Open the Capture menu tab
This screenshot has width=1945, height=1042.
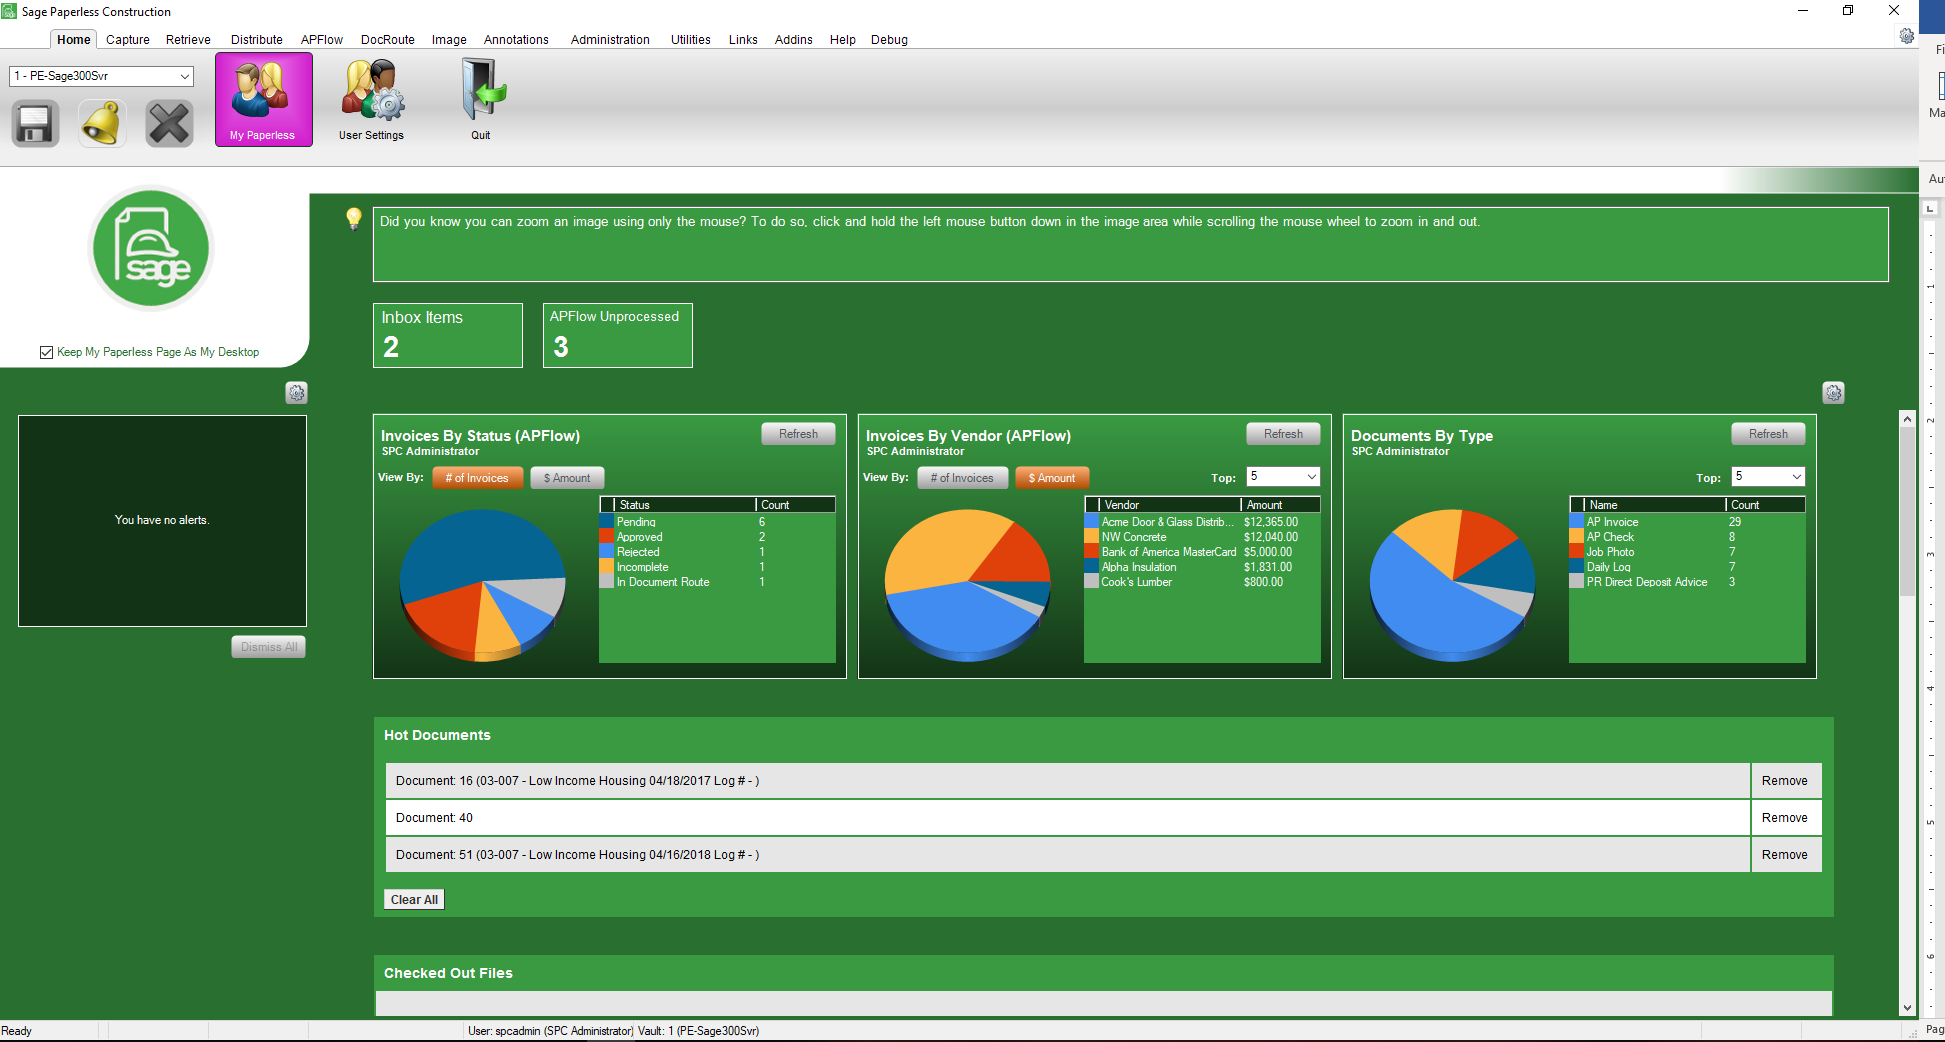pyautogui.click(x=128, y=40)
